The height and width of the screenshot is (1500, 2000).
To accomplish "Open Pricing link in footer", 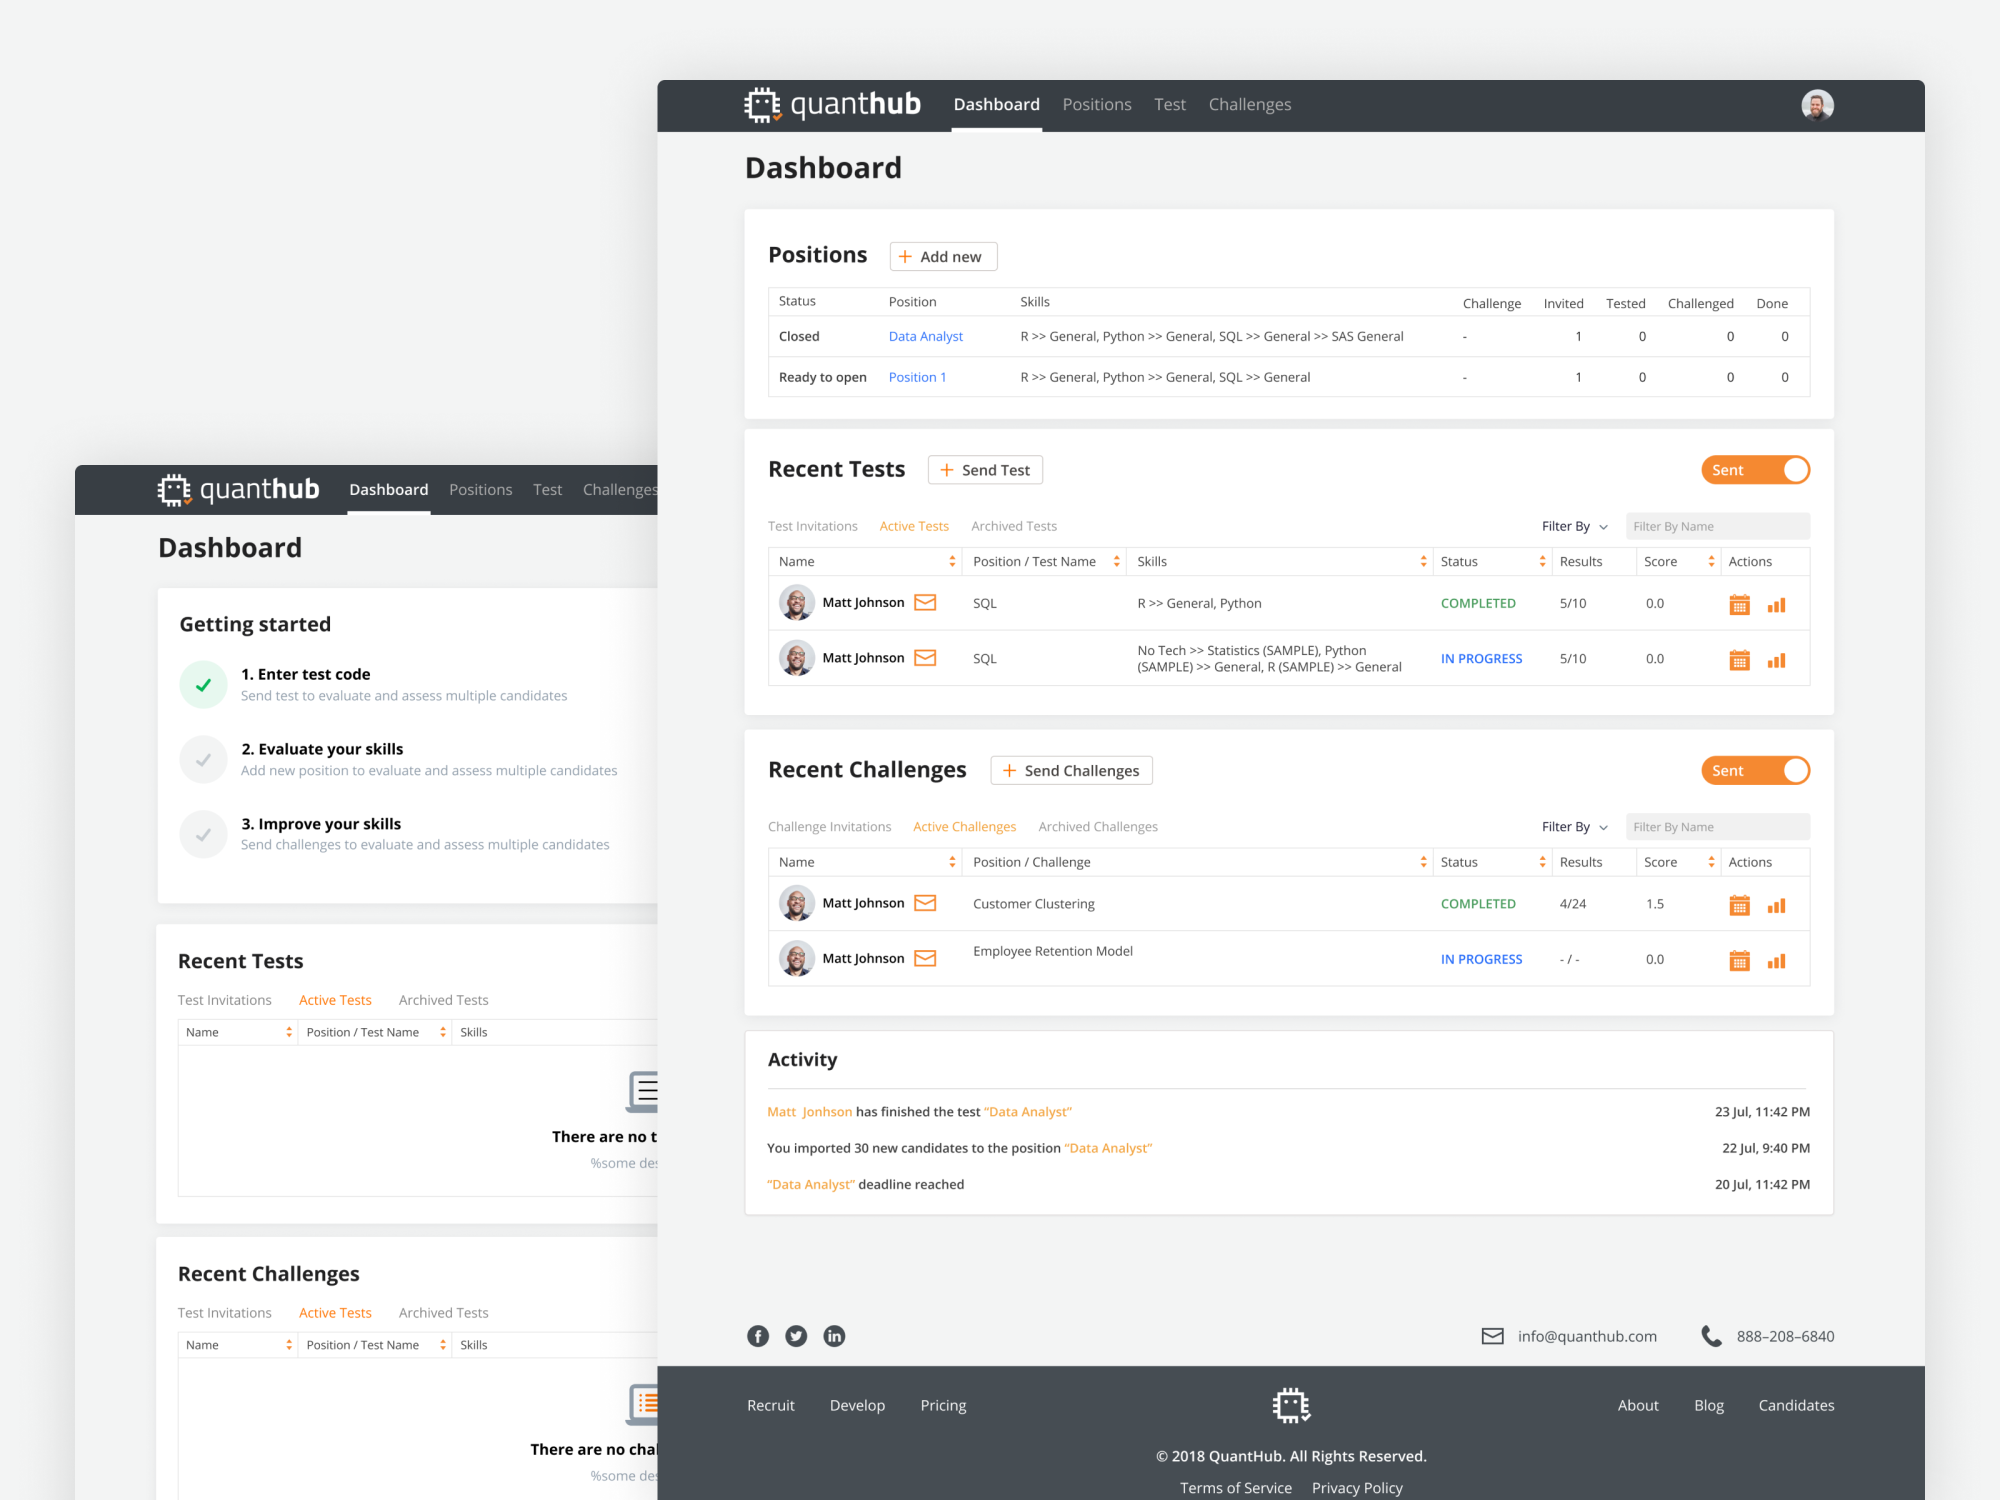I will [x=943, y=1405].
